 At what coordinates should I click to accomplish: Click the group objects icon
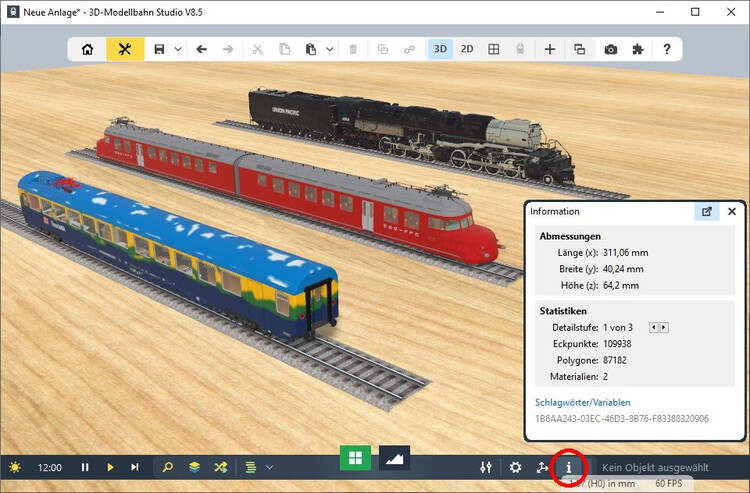click(383, 49)
